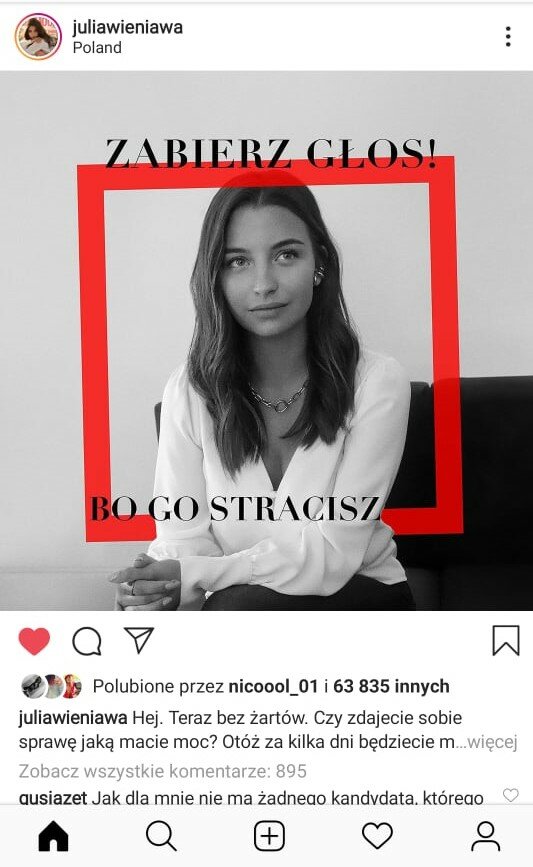View the 63 835 innych likes list
This screenshot has width=533, height=867.
pos(391,686)
